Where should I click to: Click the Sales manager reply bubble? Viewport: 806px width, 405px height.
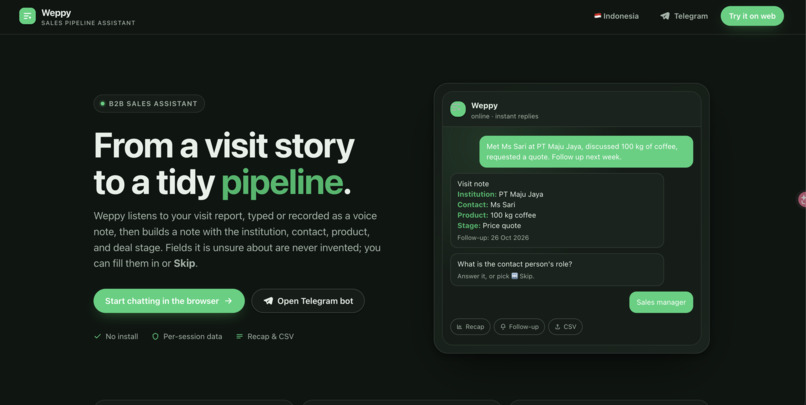pyautogui.click(x=661, y=302)
